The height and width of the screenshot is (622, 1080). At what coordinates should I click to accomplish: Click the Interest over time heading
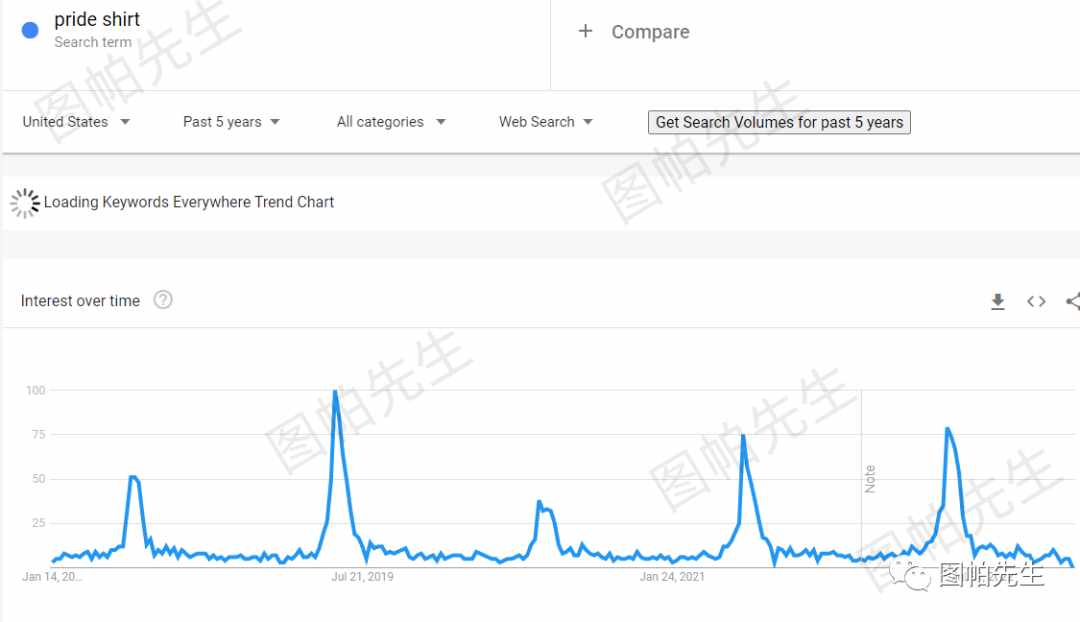coord(80,301)
